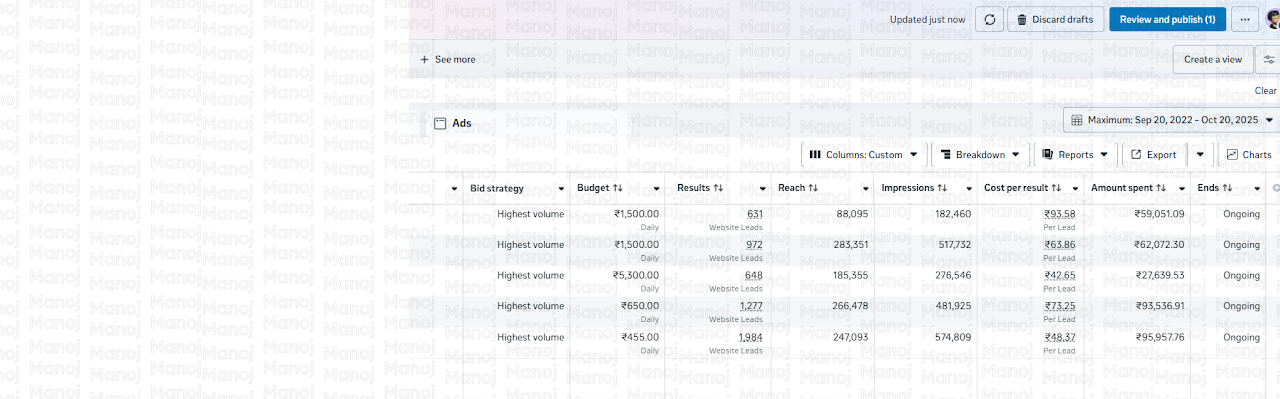Open the Budget column menu arrow
This screenshot has height=399, width=1280.
pyautogui.click(x=656, y=189)
